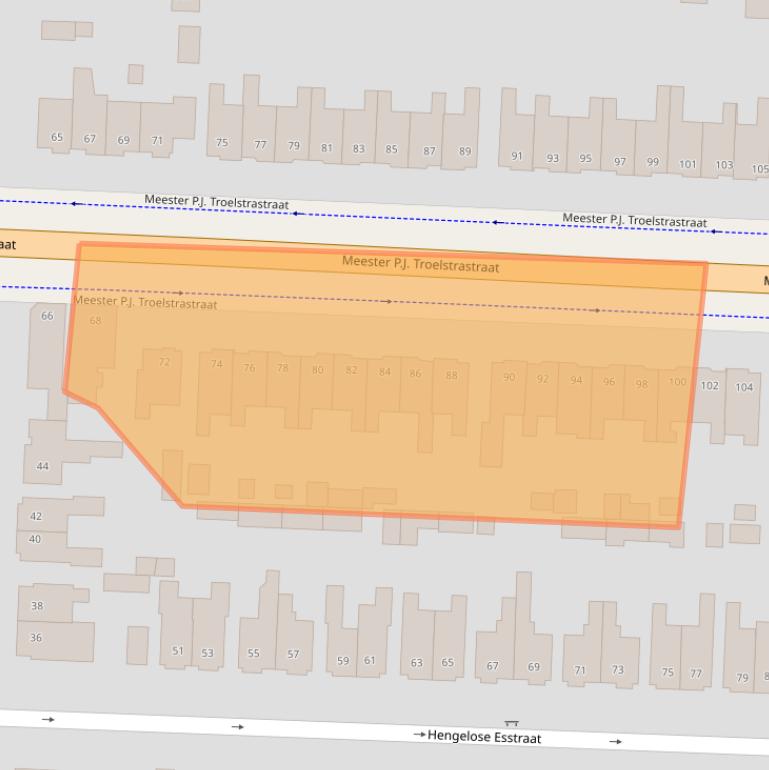Click the bench icon above Hengelose Esstraat
This screenshot has width=769, height=770.
(x=511, y=724)
